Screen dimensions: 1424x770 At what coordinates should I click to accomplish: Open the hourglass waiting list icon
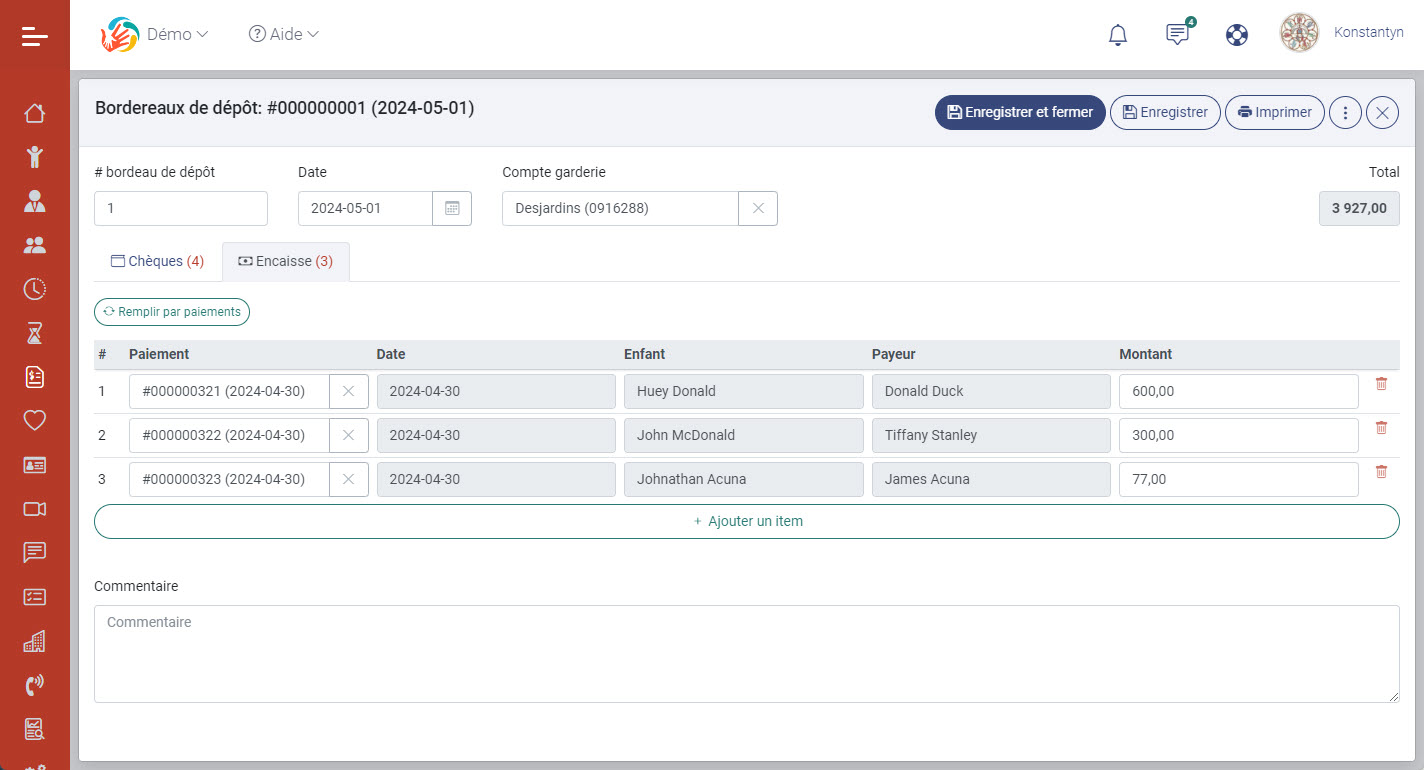pos(35,332)
